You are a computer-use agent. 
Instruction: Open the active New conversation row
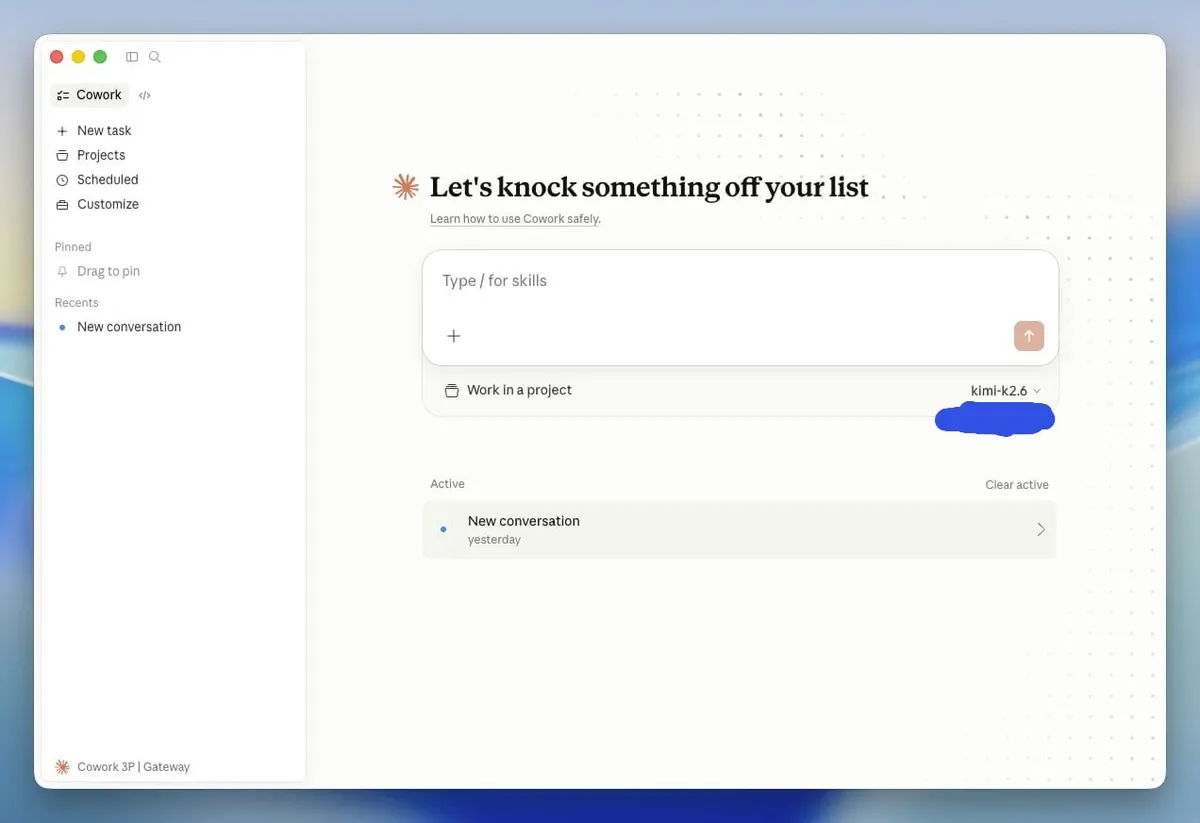(x=739, y=530)
